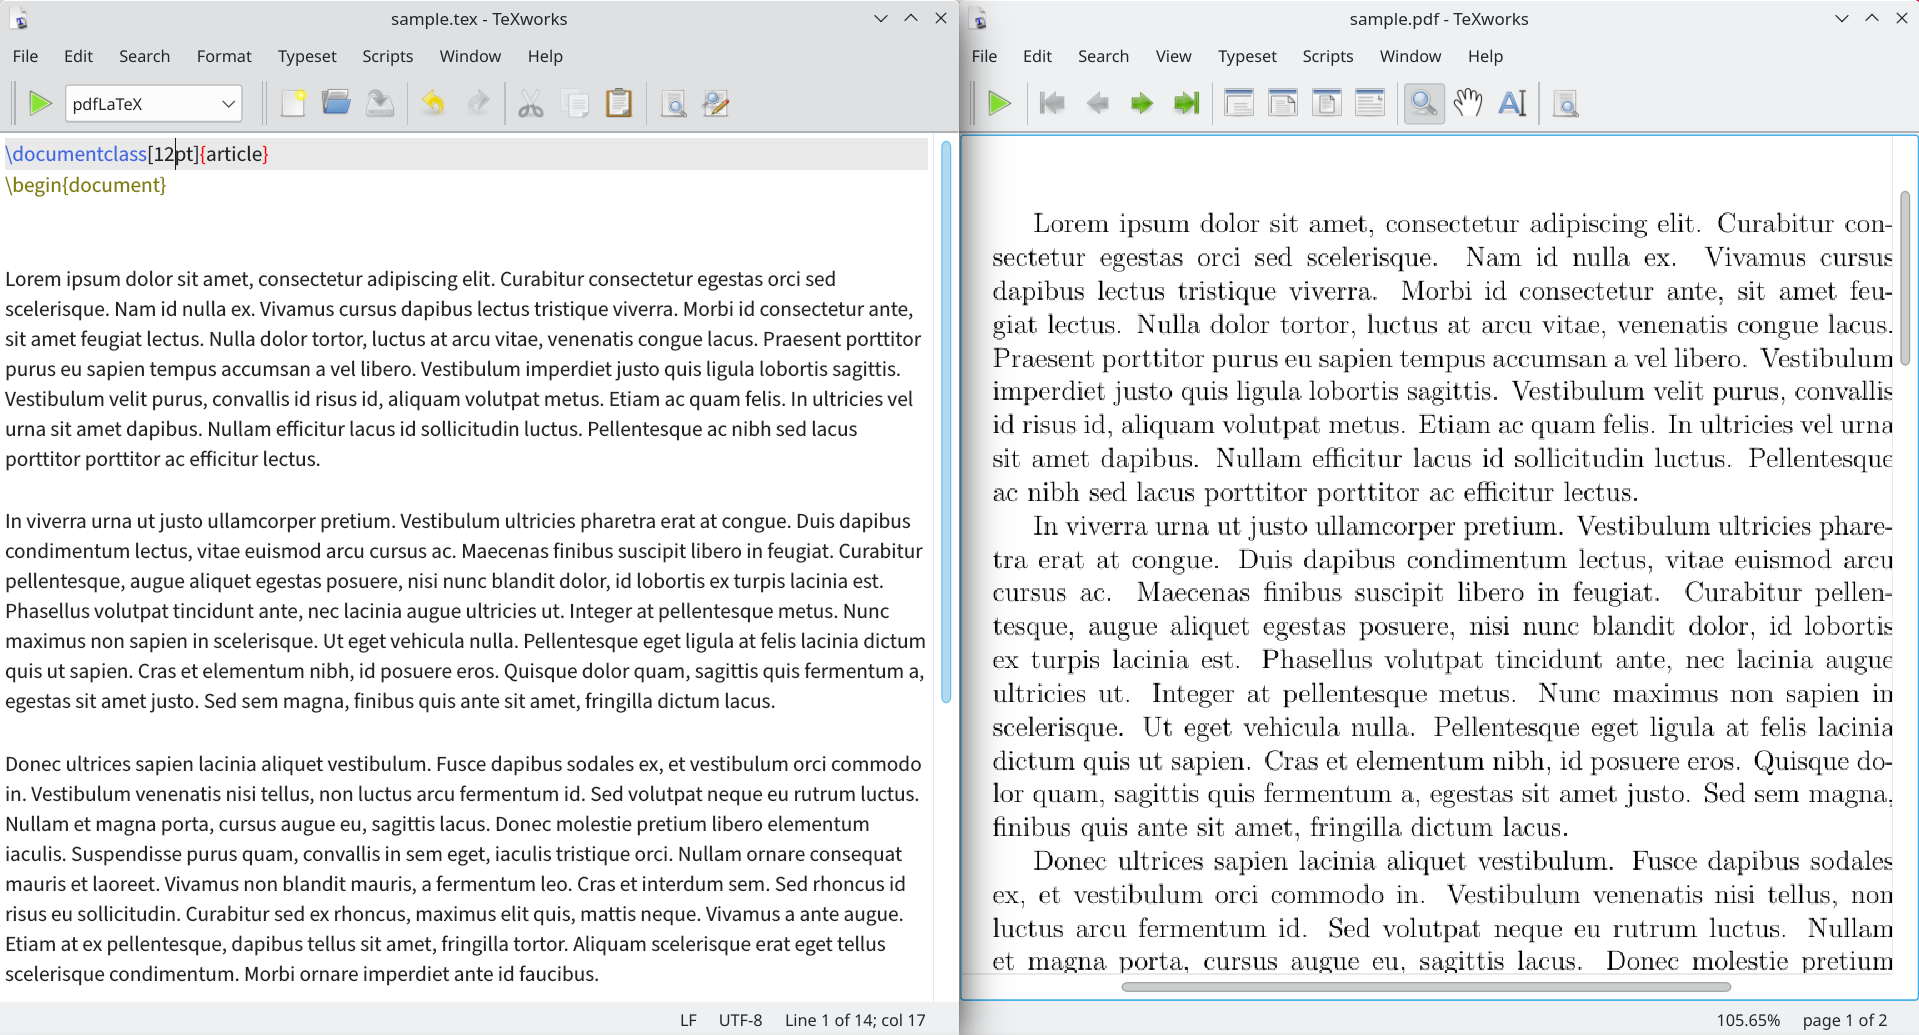Cut the selected text in the editor

pyautogui.click(x=530, y=103)
